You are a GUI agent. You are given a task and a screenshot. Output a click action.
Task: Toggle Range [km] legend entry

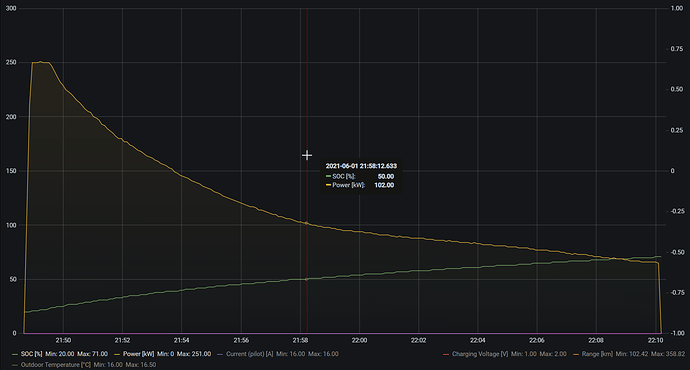(597, 354)
